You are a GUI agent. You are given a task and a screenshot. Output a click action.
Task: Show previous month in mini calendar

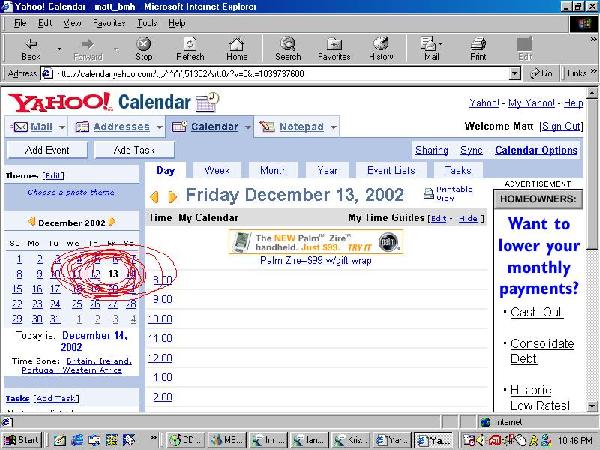coord(32,222)
